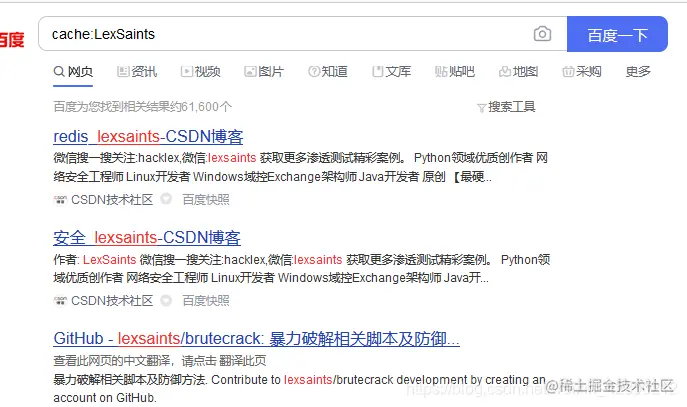Click the camera image-search icon
687x407 pixels.
click(x=542, y=34)
